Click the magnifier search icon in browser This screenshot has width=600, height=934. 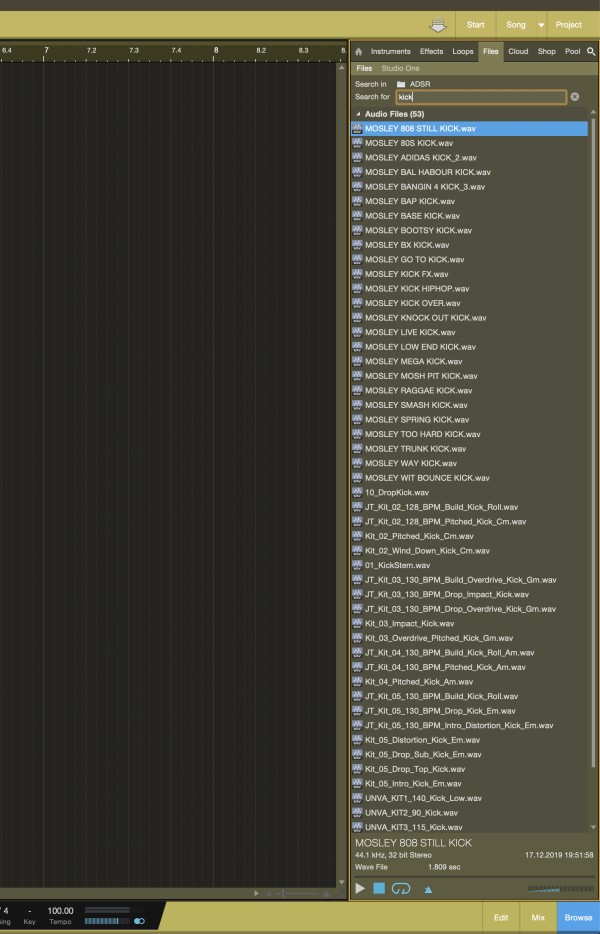point(591,51)
